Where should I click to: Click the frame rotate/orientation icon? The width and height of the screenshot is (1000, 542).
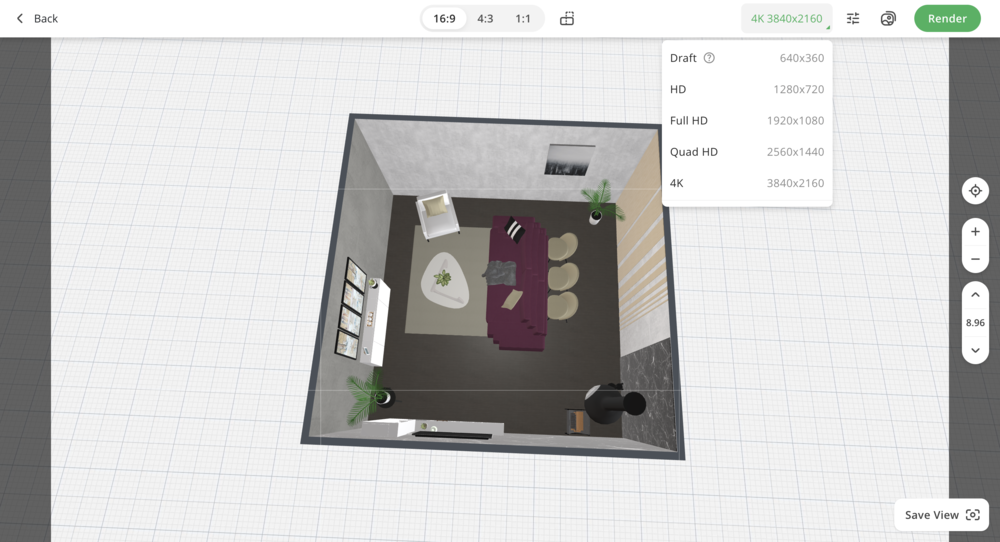567,18
